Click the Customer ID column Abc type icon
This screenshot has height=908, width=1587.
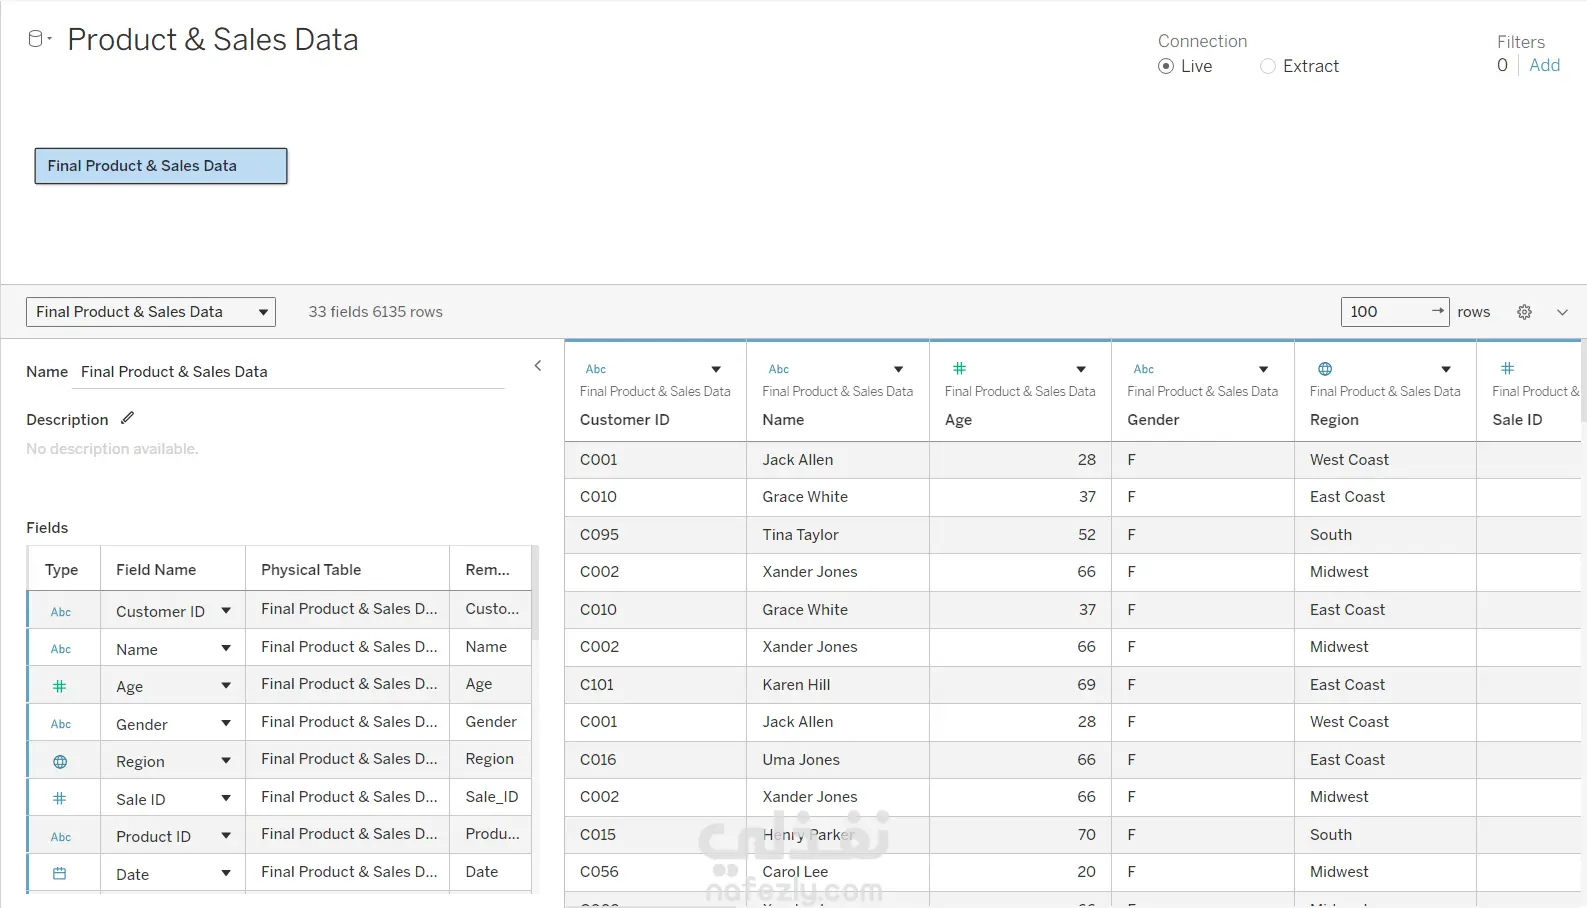[596, 369]
